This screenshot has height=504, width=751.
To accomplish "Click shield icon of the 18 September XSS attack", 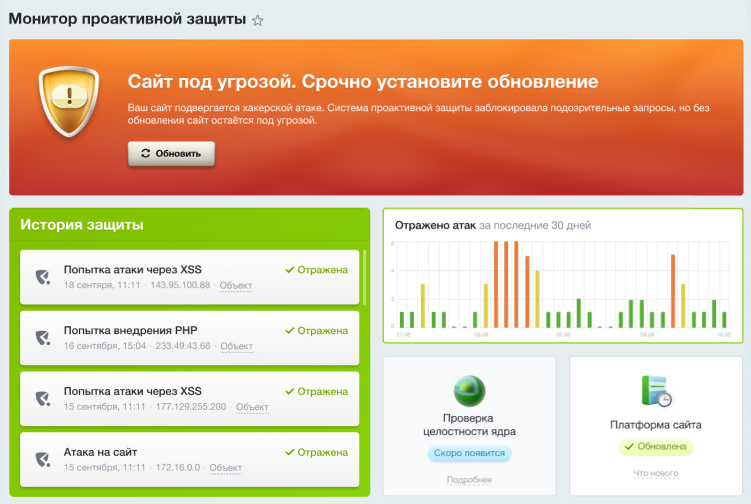I will (x=42, y=277).
